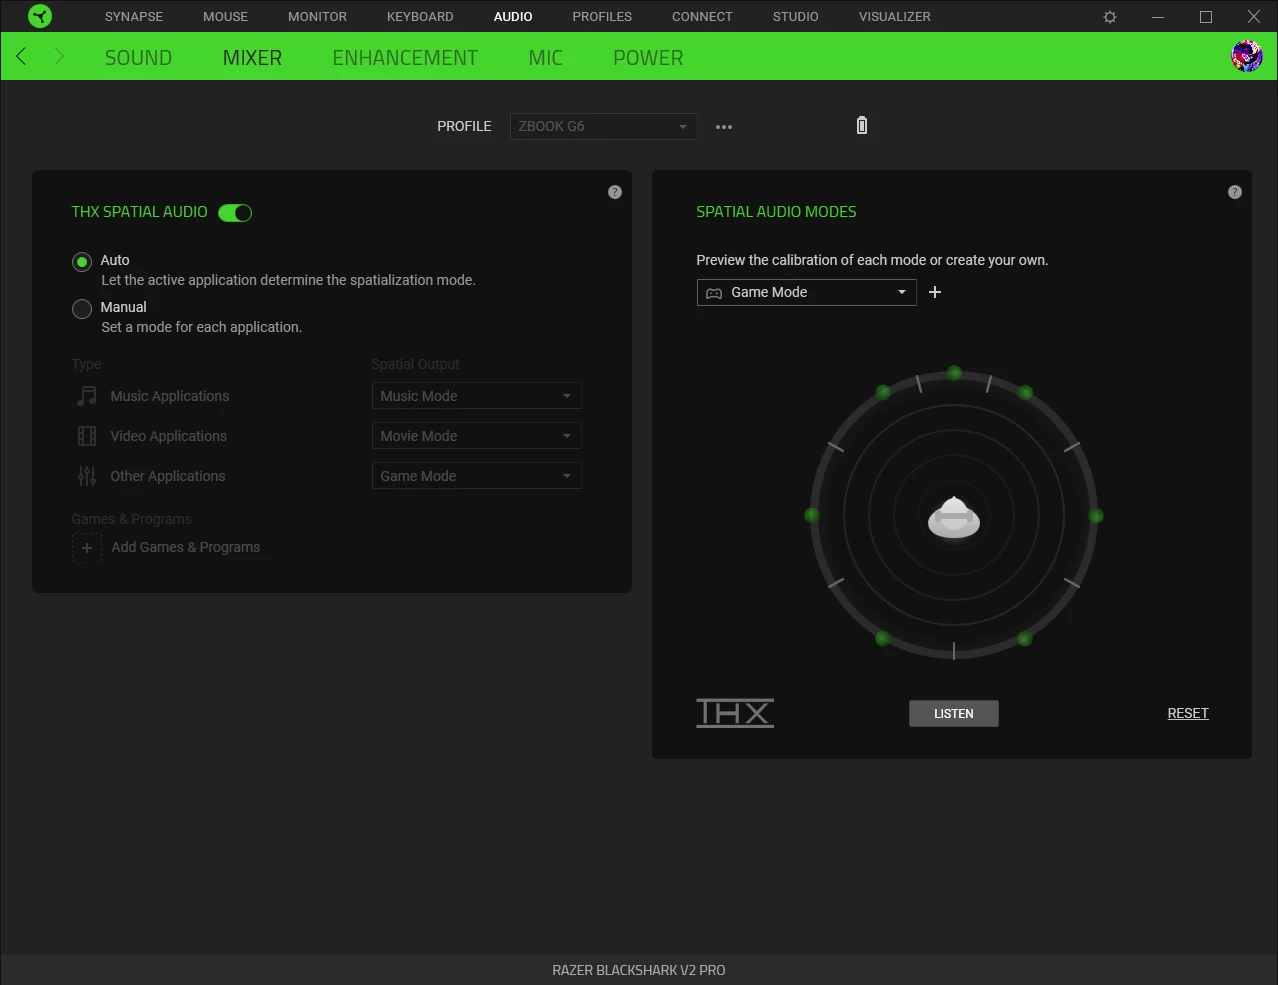Select the front-right speaker dot
The width and height of the screenshot is (1278, 985).
point(1025,392)
